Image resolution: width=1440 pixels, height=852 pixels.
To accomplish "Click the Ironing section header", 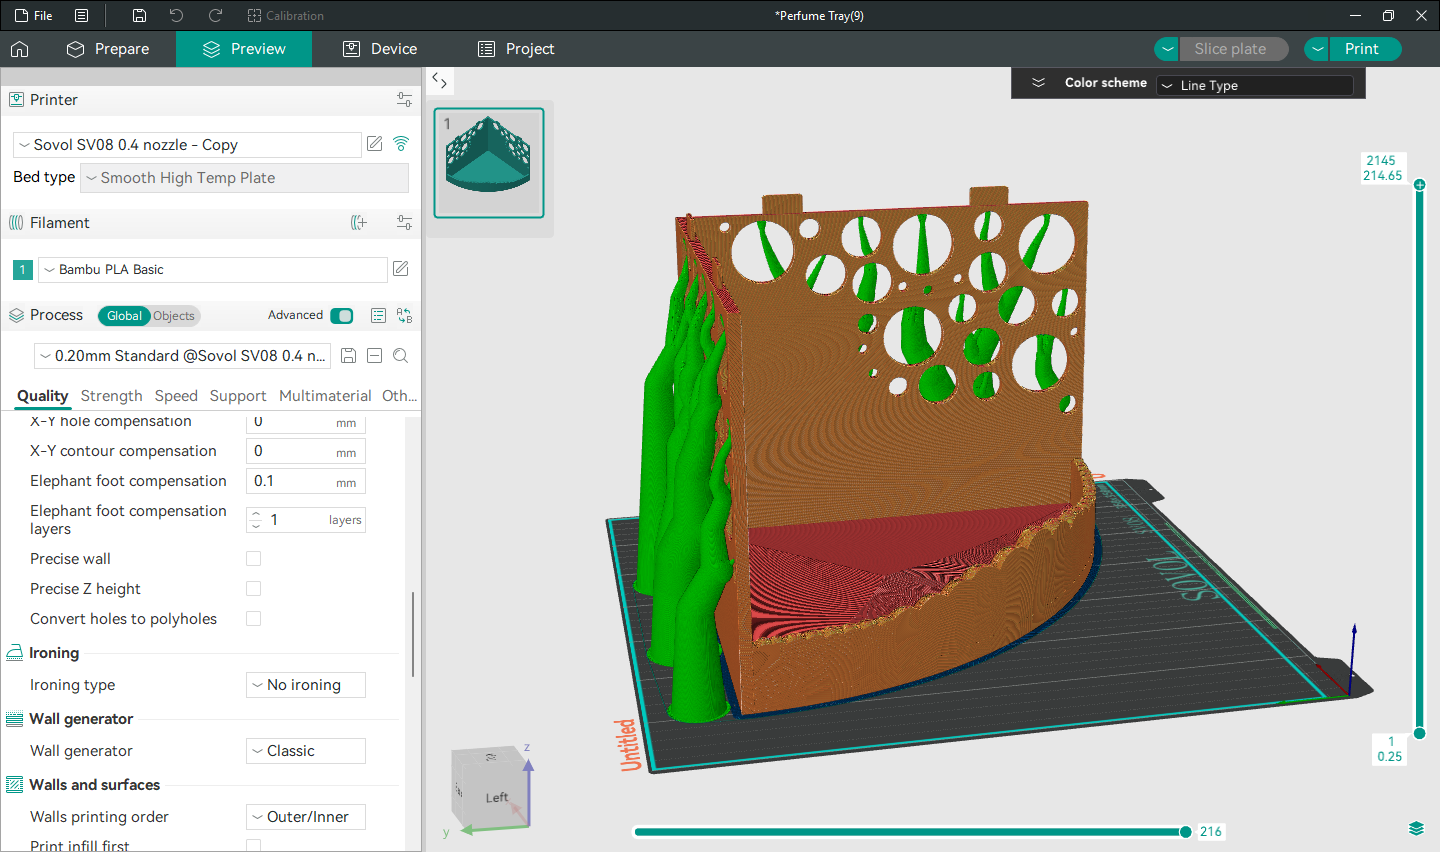I will coord(54,653).
